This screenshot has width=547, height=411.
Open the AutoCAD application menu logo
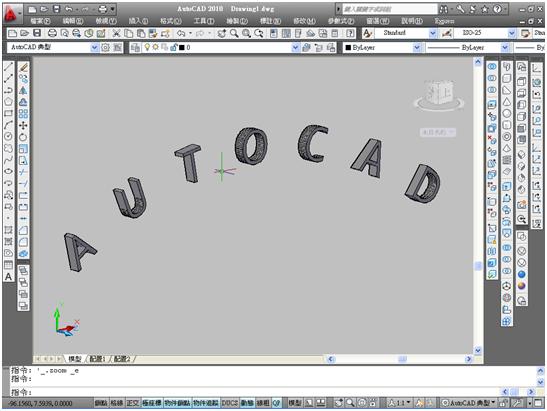pos(11,14)
